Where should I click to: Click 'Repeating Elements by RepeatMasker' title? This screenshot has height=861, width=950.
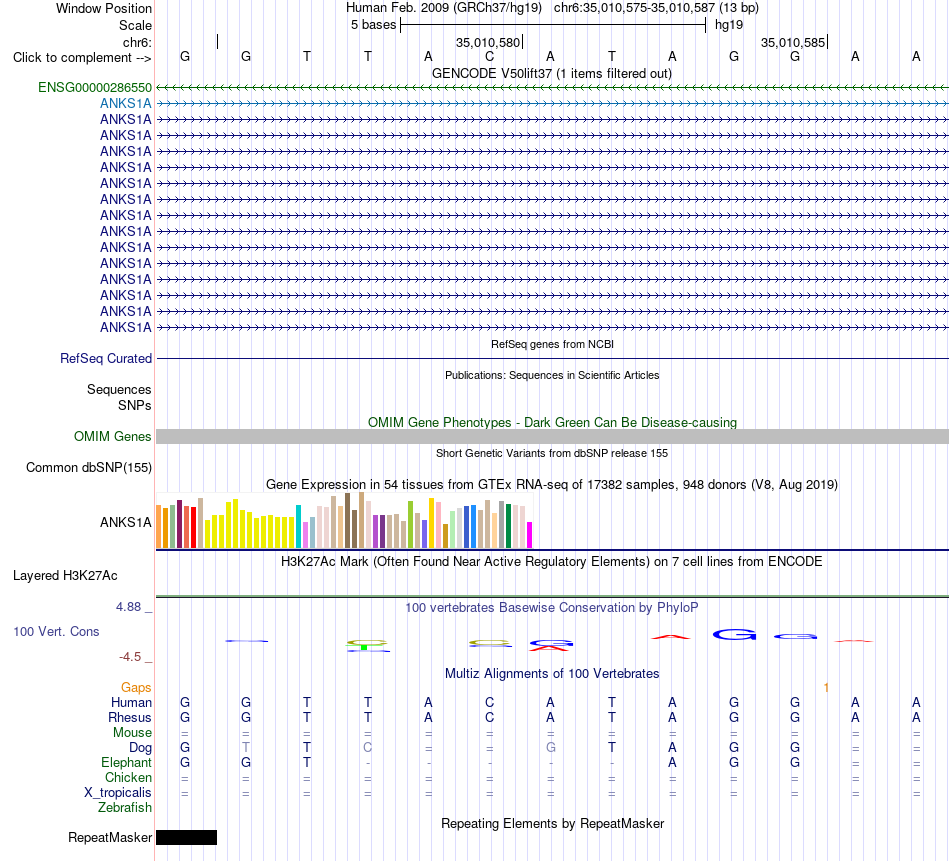(553, 824)
